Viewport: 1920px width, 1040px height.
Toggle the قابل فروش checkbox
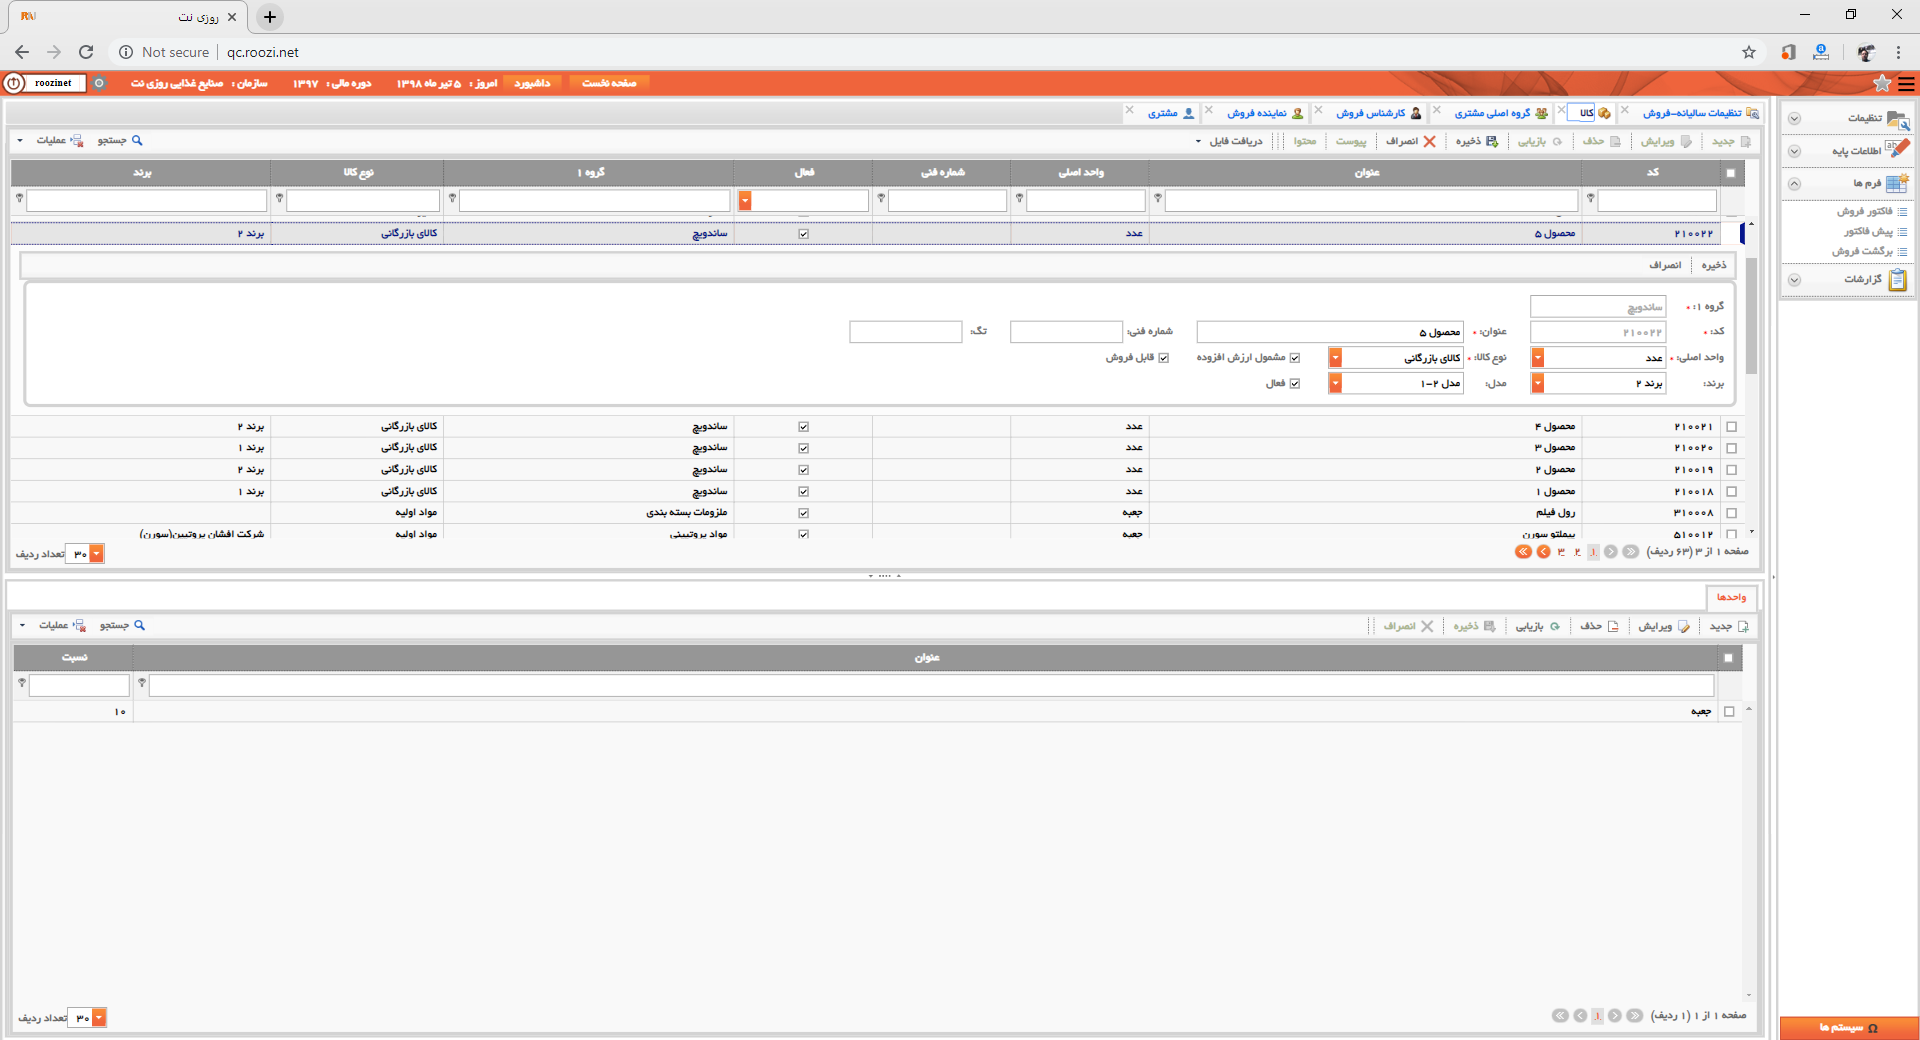pos(1164,358)
